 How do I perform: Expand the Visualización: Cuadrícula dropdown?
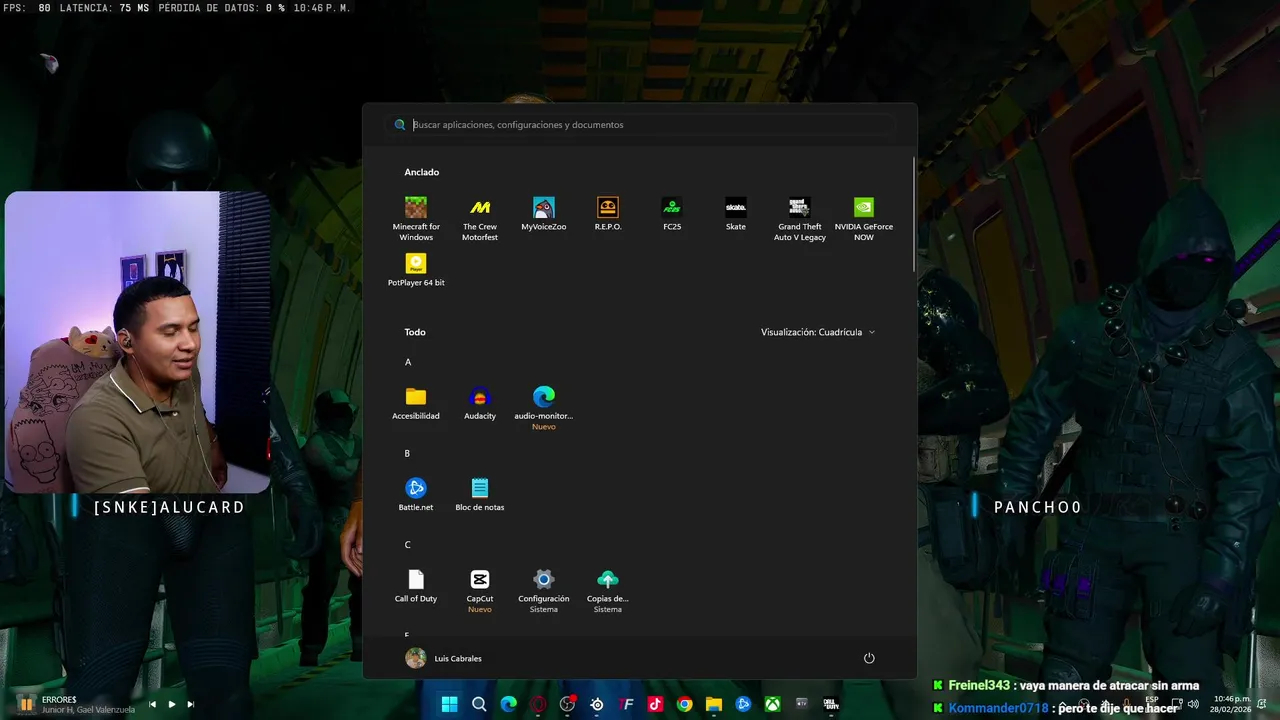point(818,332)
